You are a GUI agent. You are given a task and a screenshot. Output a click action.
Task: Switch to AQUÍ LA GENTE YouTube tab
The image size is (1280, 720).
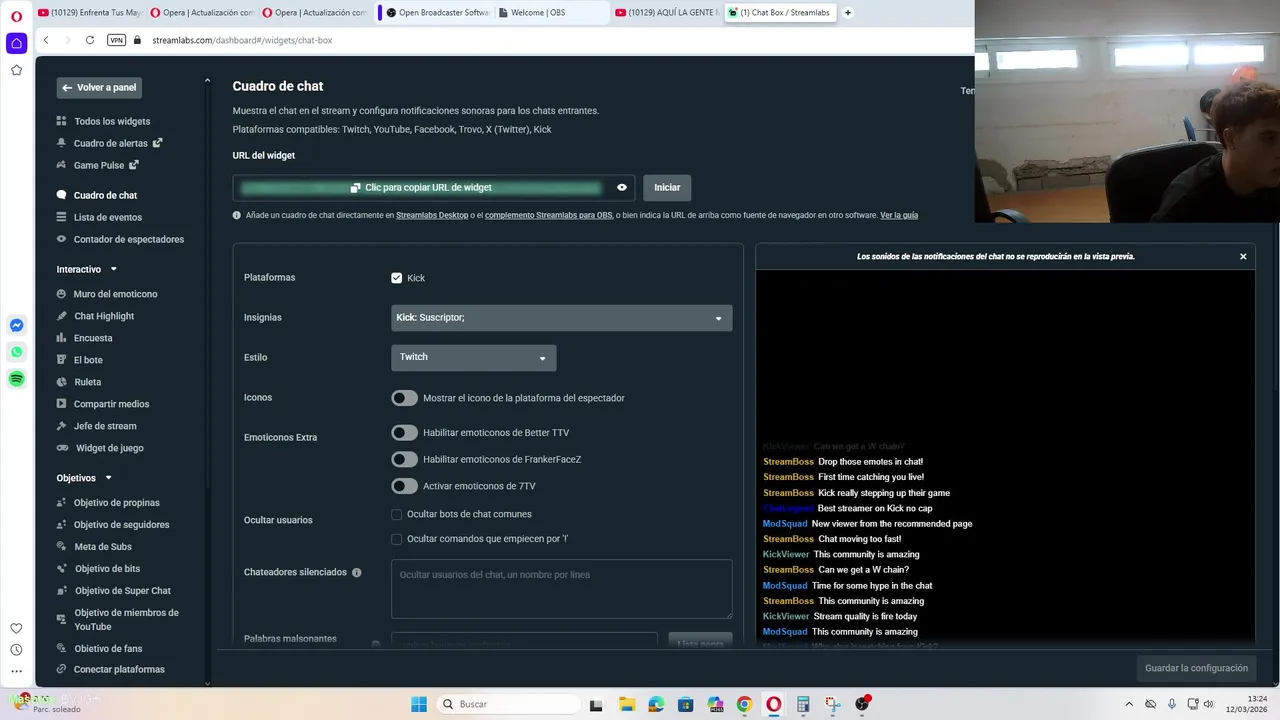tap(665, 13)
